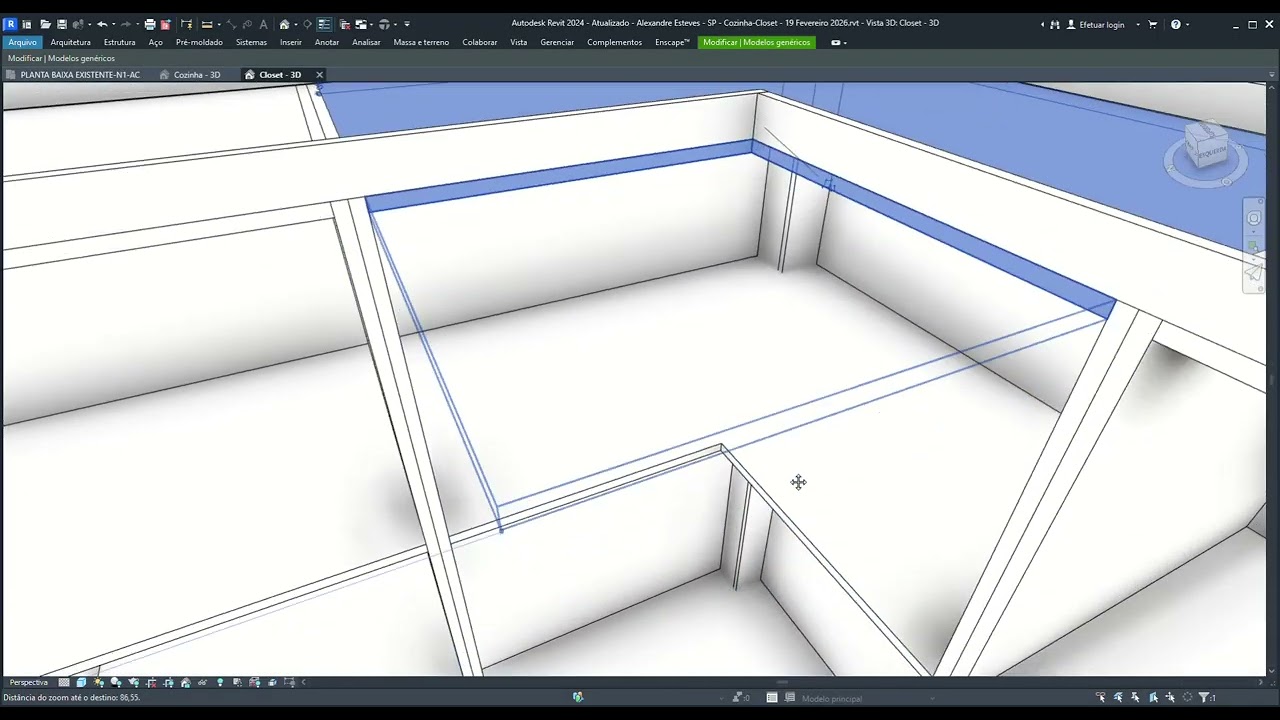This screenshot has width=1280, height=720.
Task: Toggle the ribbon panel display button
Action: tap(836, 42)
